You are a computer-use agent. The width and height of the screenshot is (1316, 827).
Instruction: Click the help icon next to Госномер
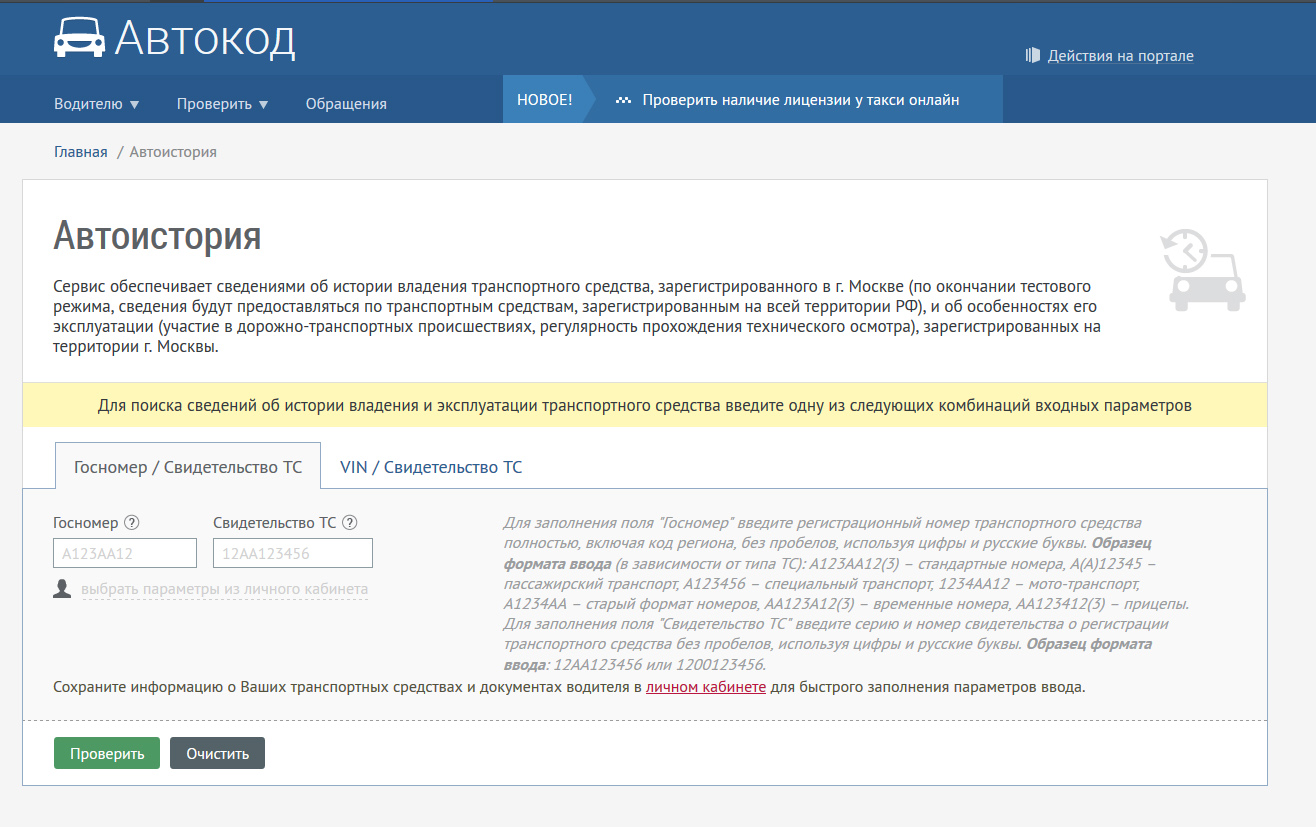(x=132, y=522)
